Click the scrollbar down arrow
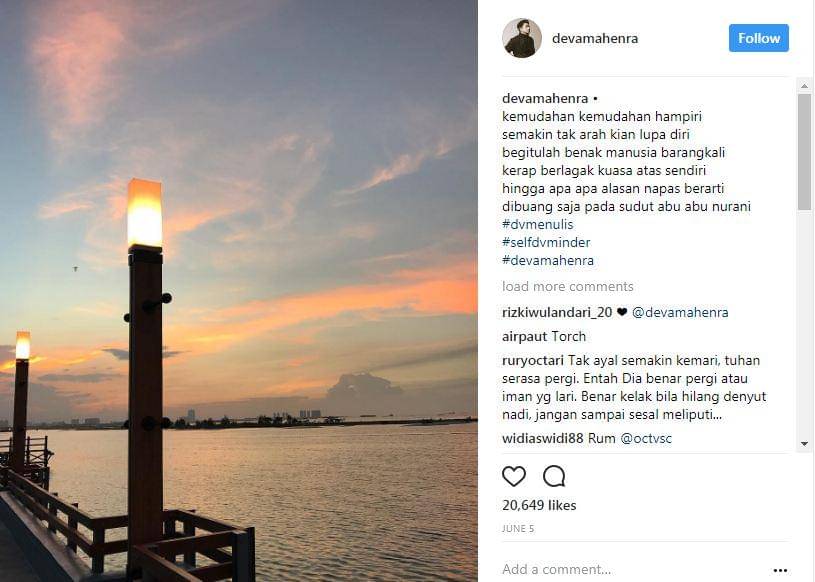815x582 pixels. click(804, 444)
